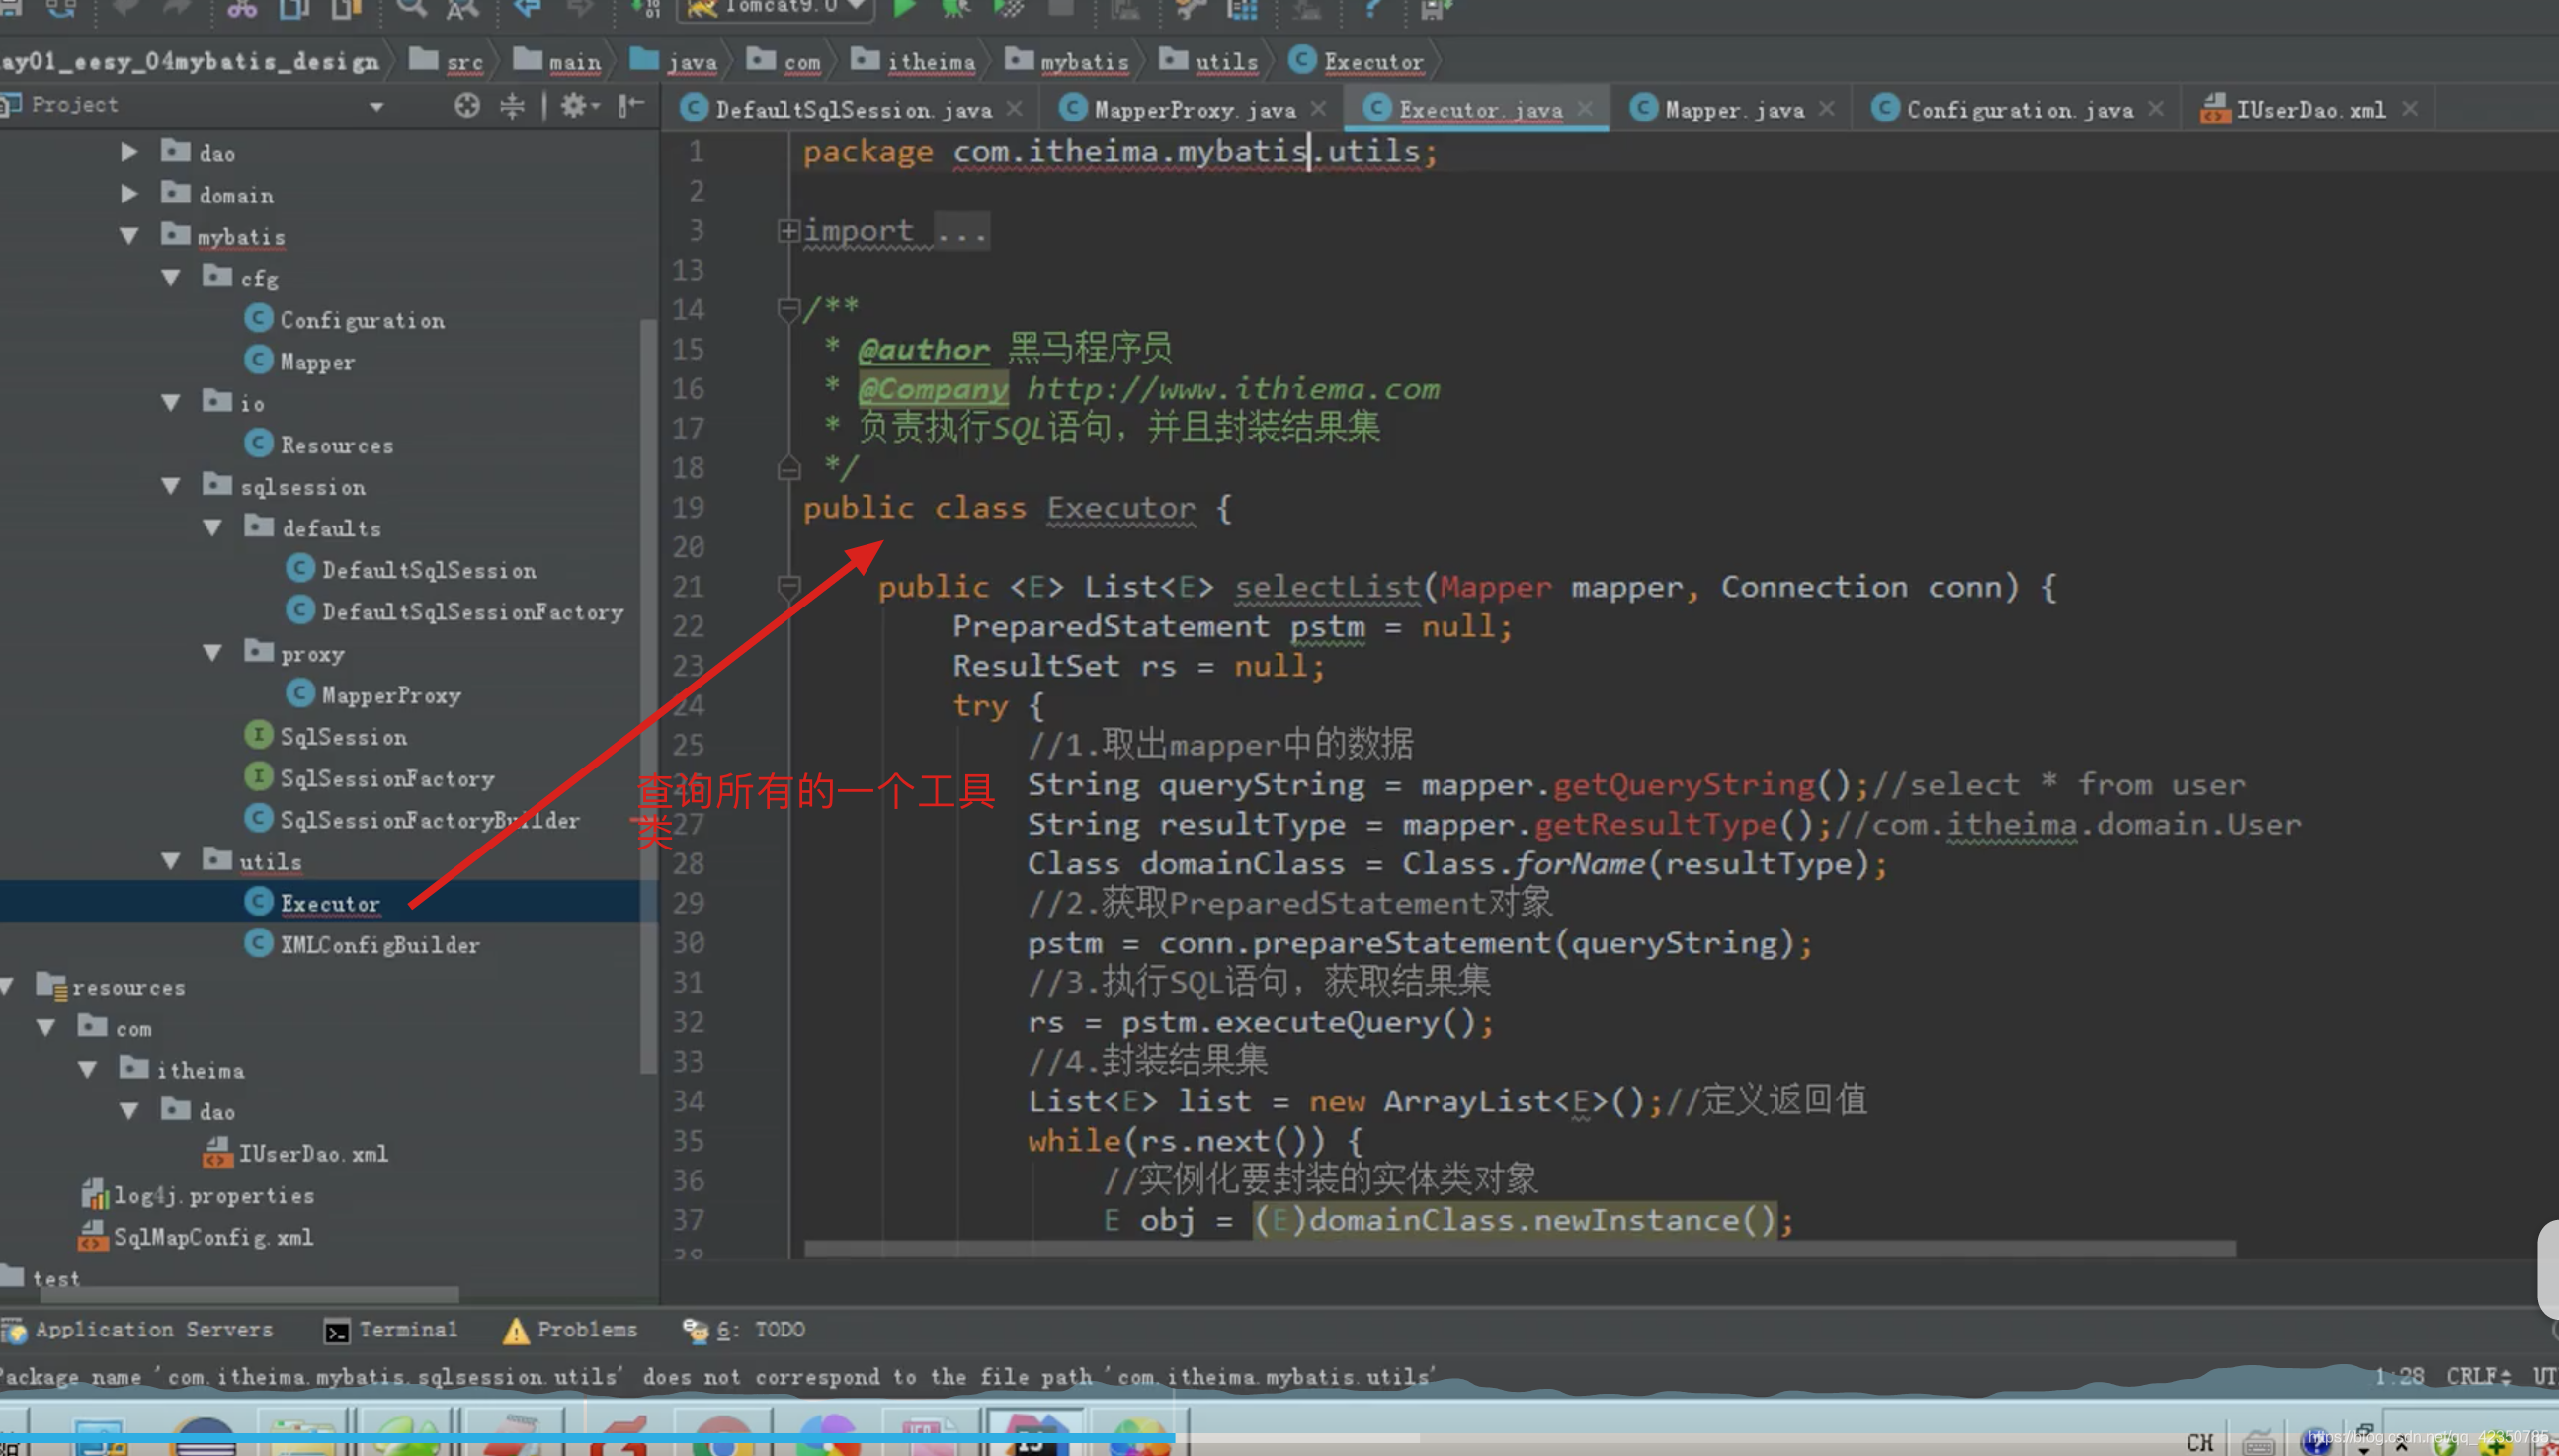Collapse the proxy package node
Image resolution: width=2559 pixels, height=1456 pixels.
[213, 653]
